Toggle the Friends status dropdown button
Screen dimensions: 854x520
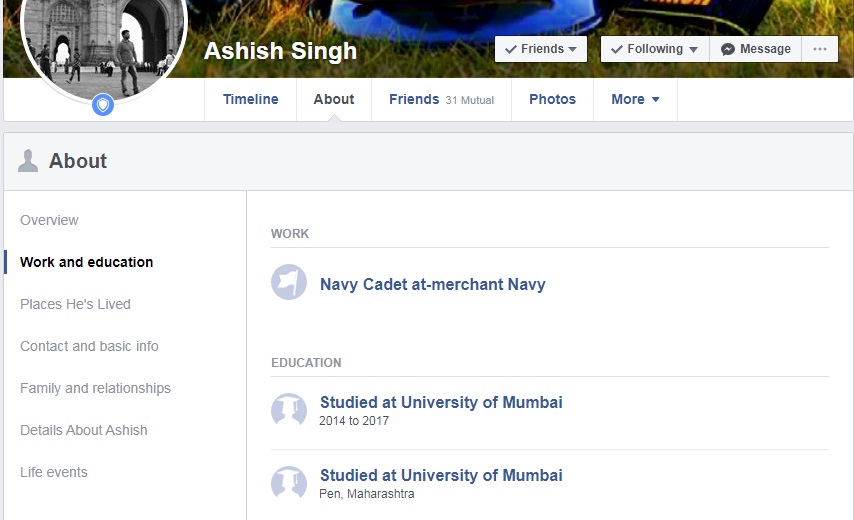click(541, 49)
